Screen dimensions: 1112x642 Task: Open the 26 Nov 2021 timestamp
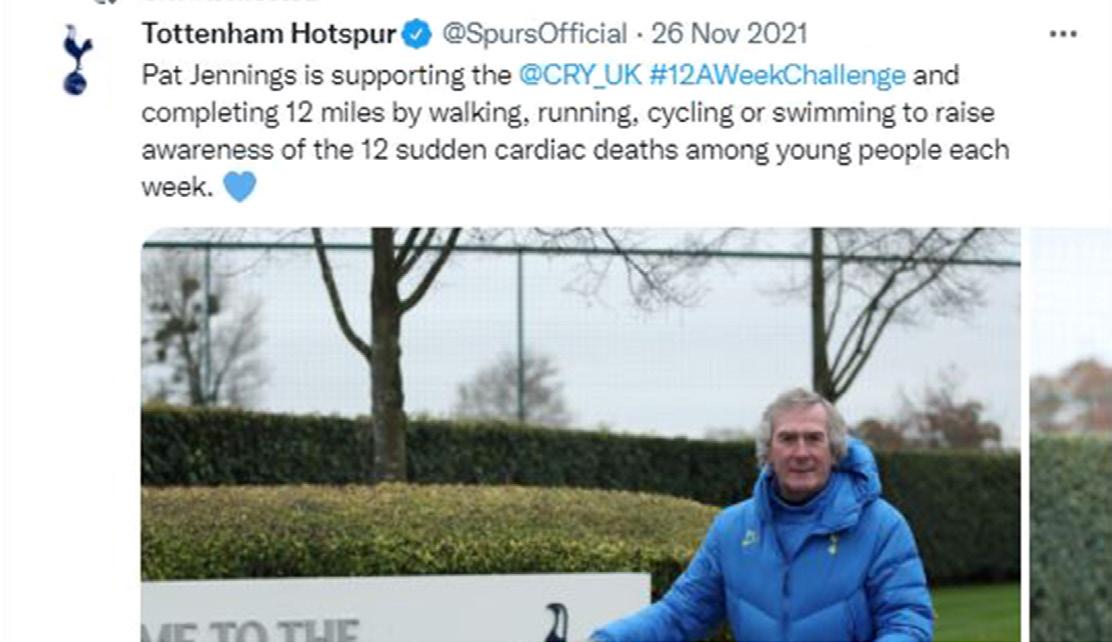coord(729,34)
